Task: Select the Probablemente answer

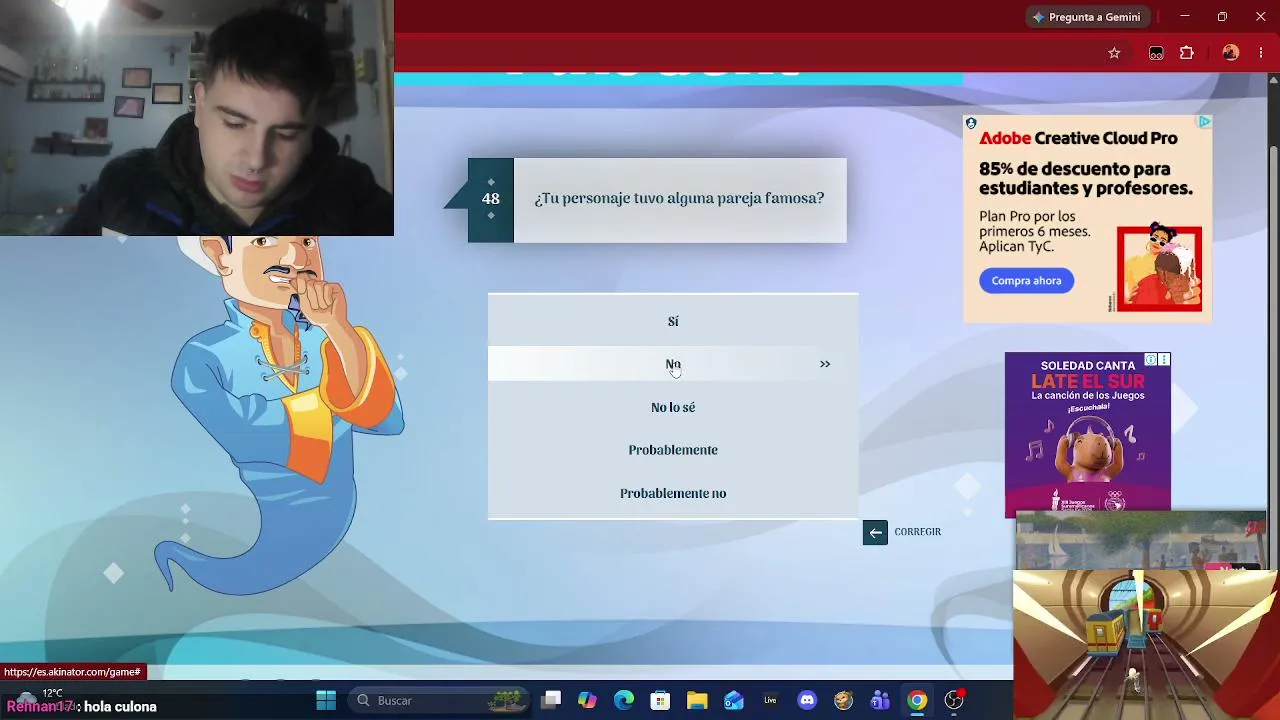Action: pos(673,450)
